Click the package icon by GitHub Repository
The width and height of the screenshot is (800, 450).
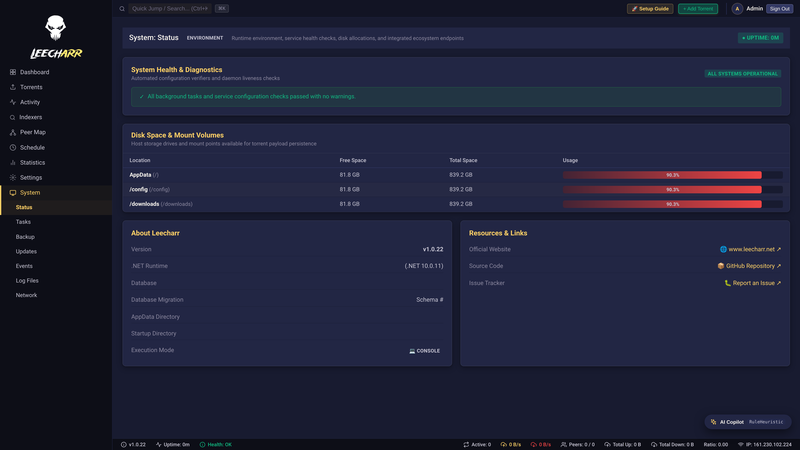(720, 266)
